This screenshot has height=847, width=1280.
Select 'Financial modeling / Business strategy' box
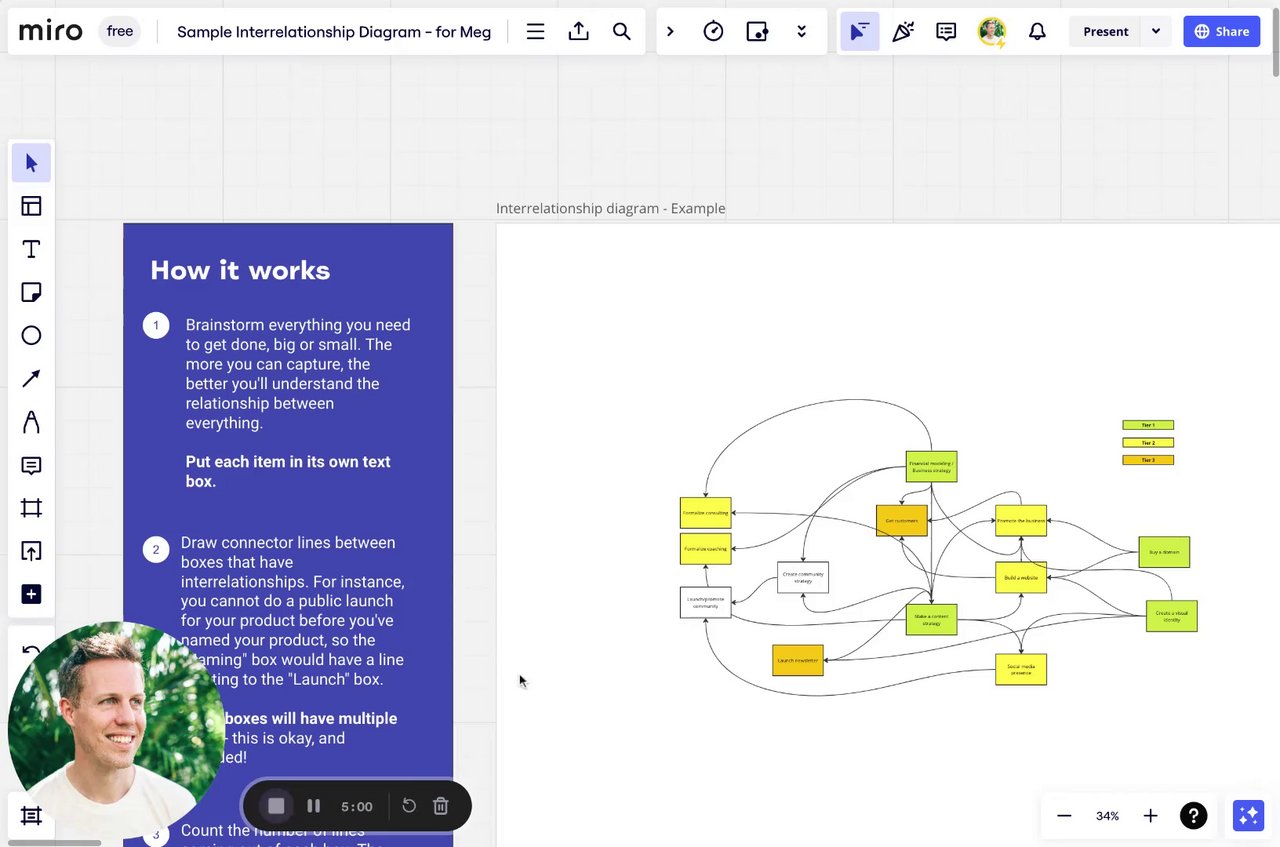pyautogui.click(x=931, y=466)
